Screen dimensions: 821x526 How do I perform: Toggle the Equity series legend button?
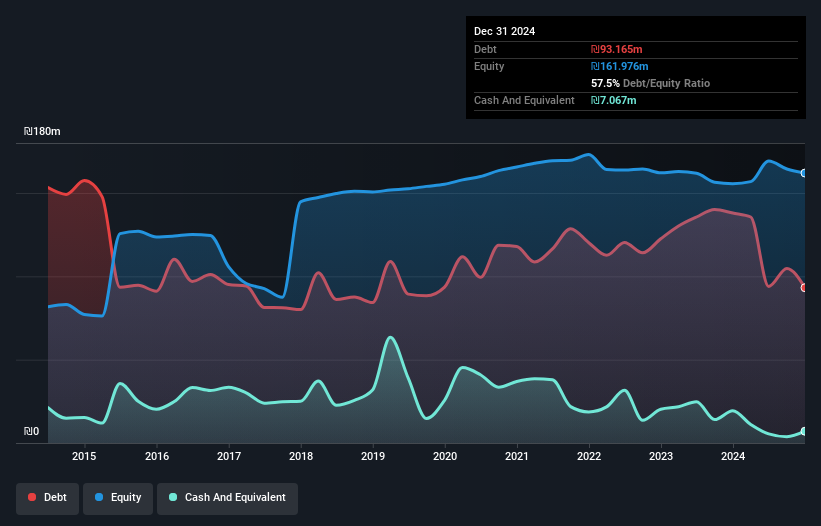118,498
